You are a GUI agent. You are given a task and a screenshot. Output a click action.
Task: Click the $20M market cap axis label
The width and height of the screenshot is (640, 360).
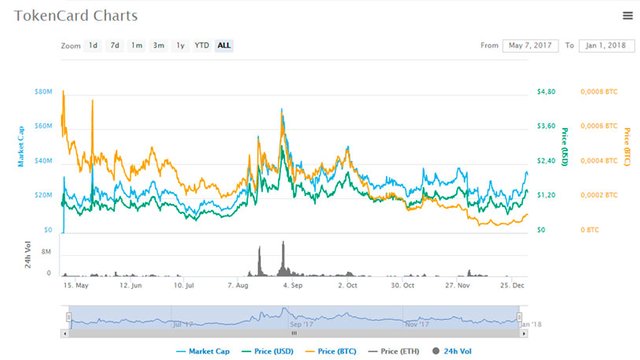click(x=43, y=195)
